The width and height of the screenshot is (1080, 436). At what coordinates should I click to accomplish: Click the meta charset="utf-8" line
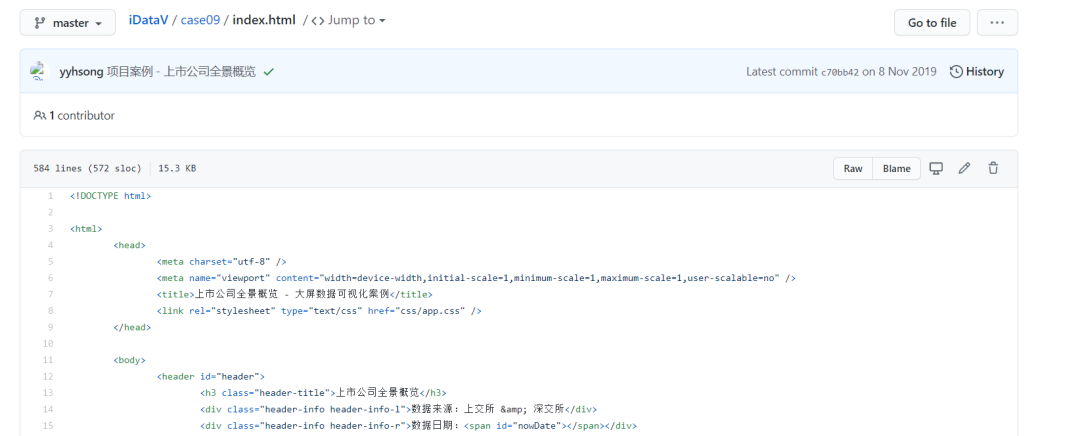click(x=221, y=261)
